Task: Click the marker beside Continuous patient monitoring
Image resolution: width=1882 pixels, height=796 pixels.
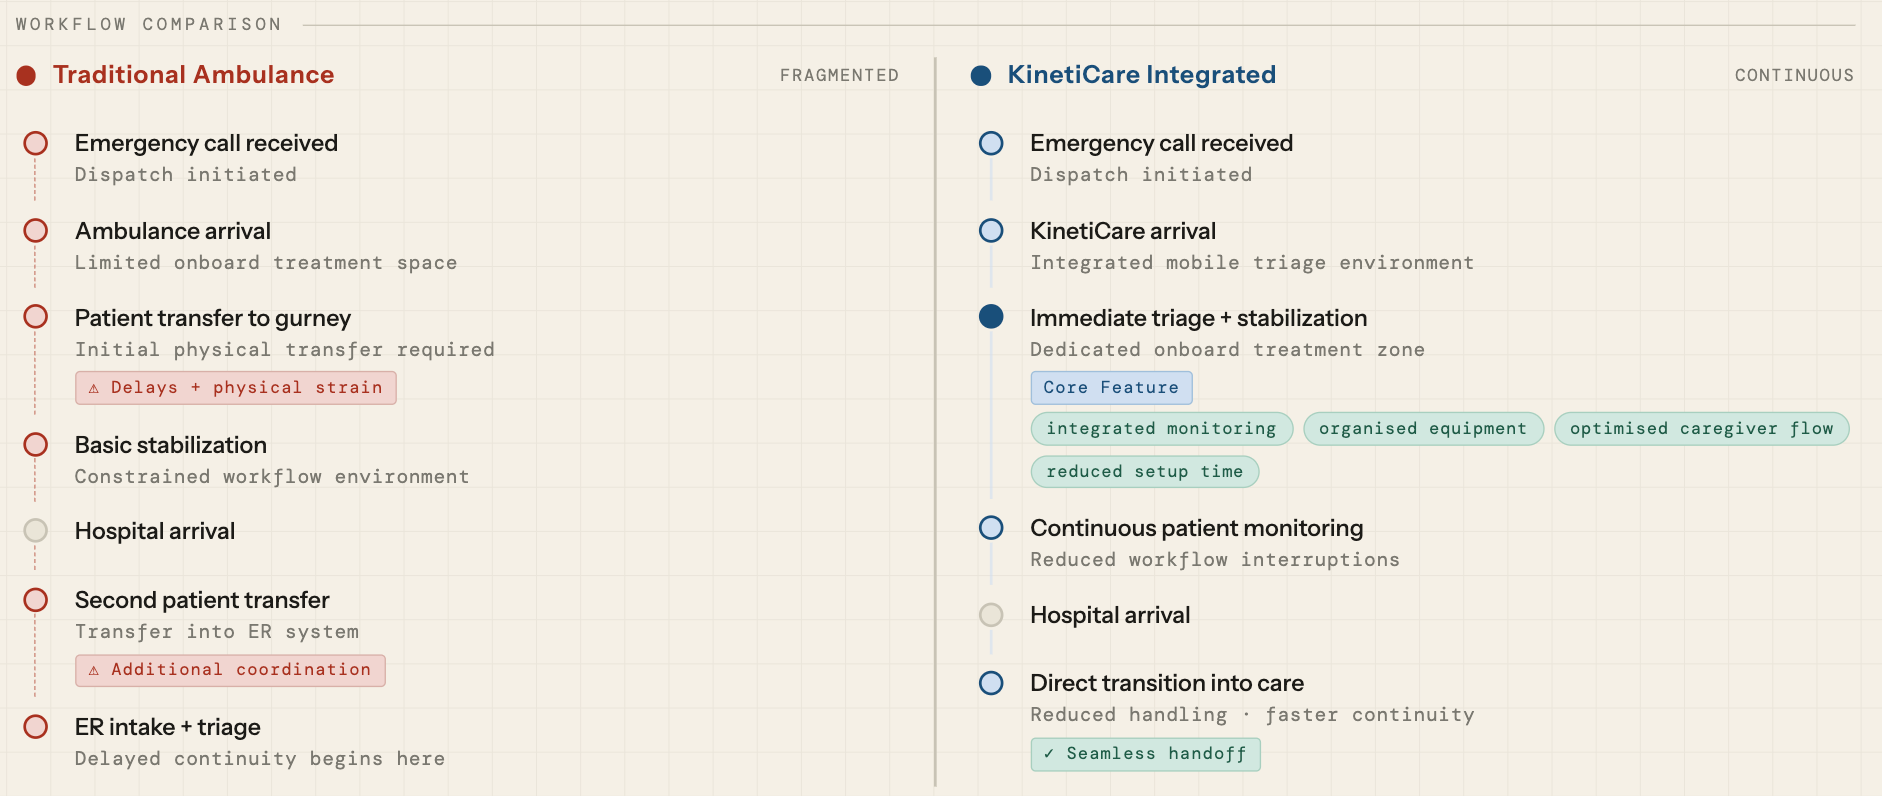Action: tap(991, 527)
